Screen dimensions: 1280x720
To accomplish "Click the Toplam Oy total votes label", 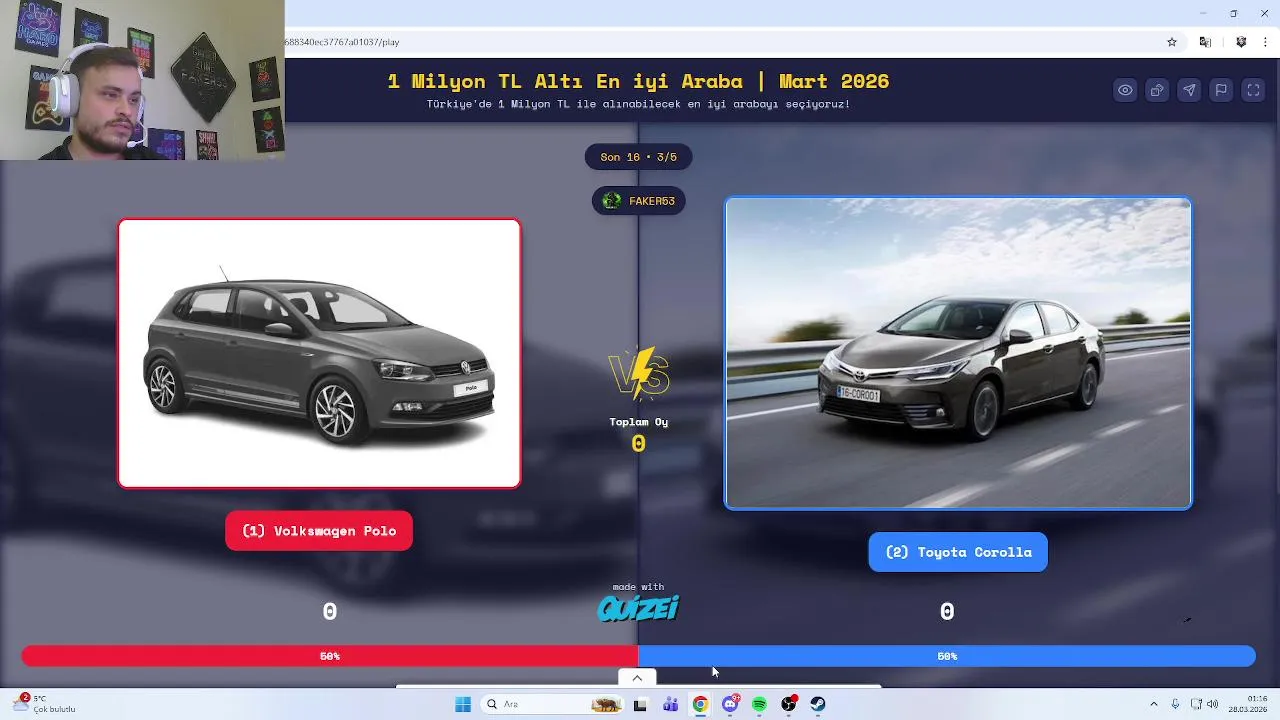I will [638, 422].
